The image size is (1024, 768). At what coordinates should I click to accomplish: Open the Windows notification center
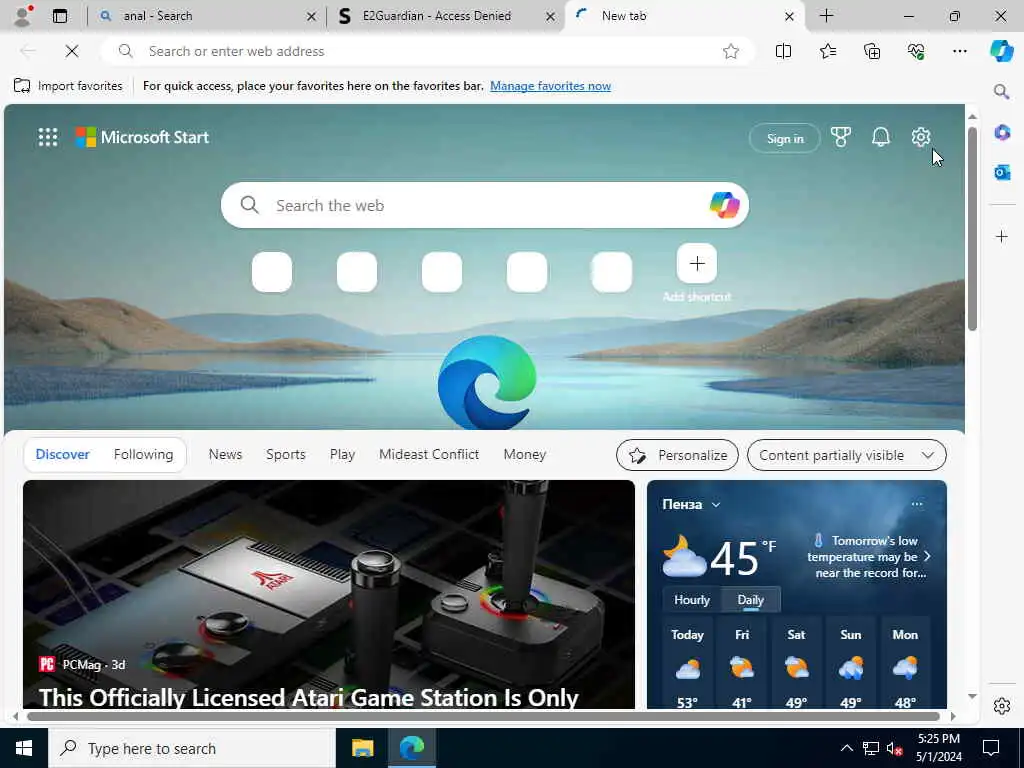991,748
